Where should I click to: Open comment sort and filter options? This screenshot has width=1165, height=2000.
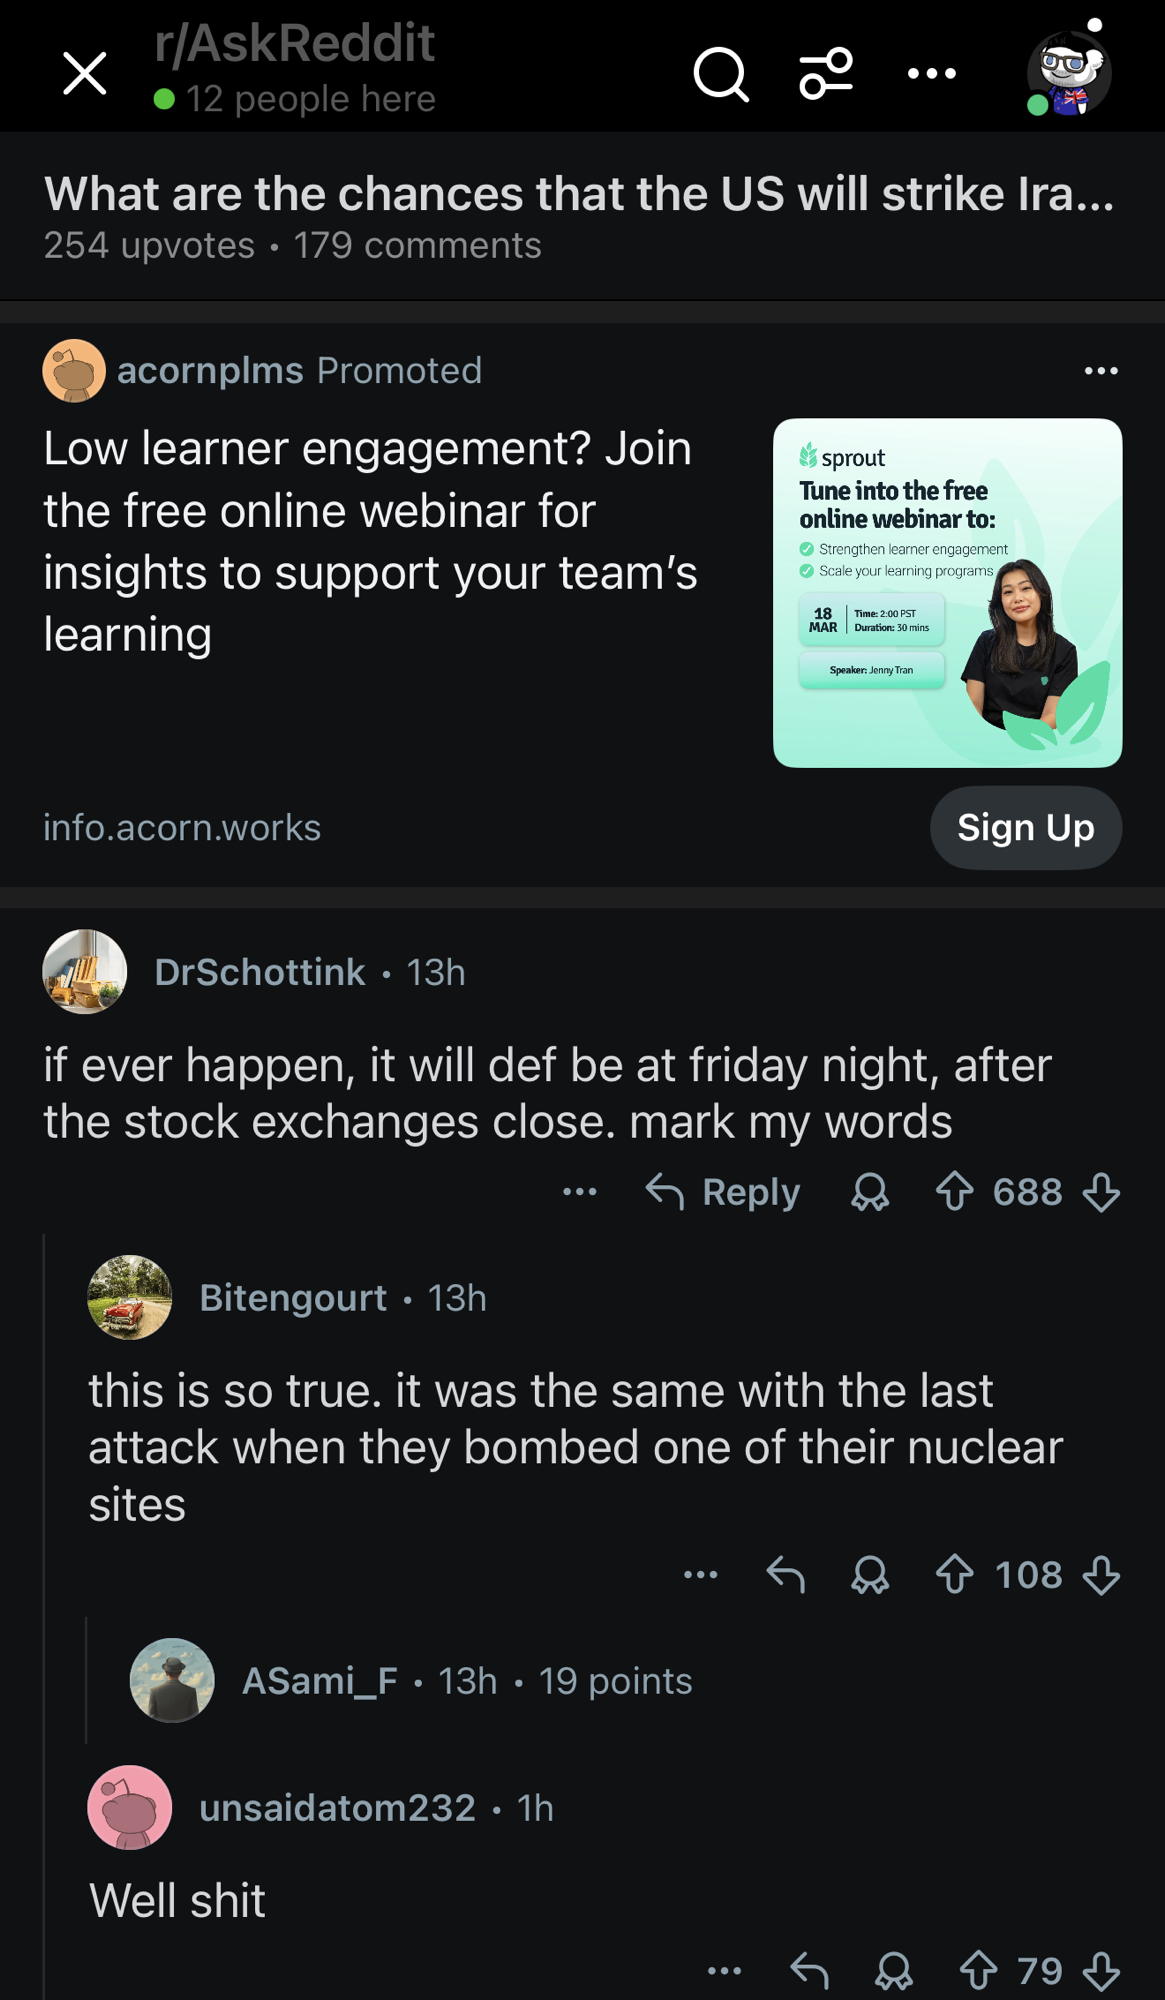click(826, 74)
